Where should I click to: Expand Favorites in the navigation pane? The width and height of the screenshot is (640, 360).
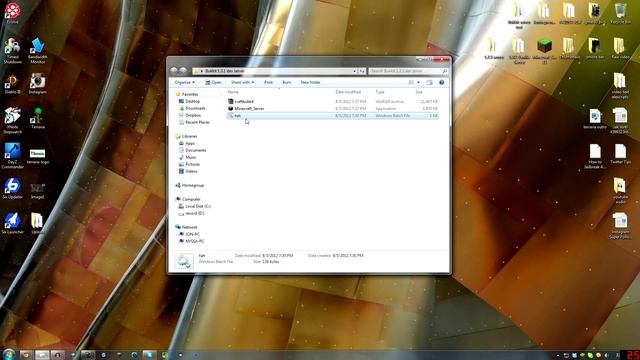[187, 94]
